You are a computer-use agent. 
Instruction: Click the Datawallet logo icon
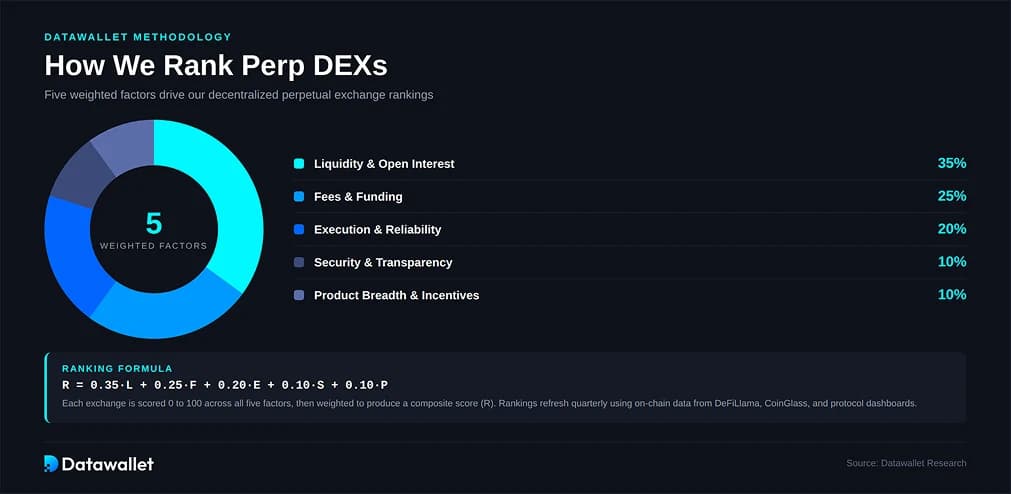pos(51,463)
